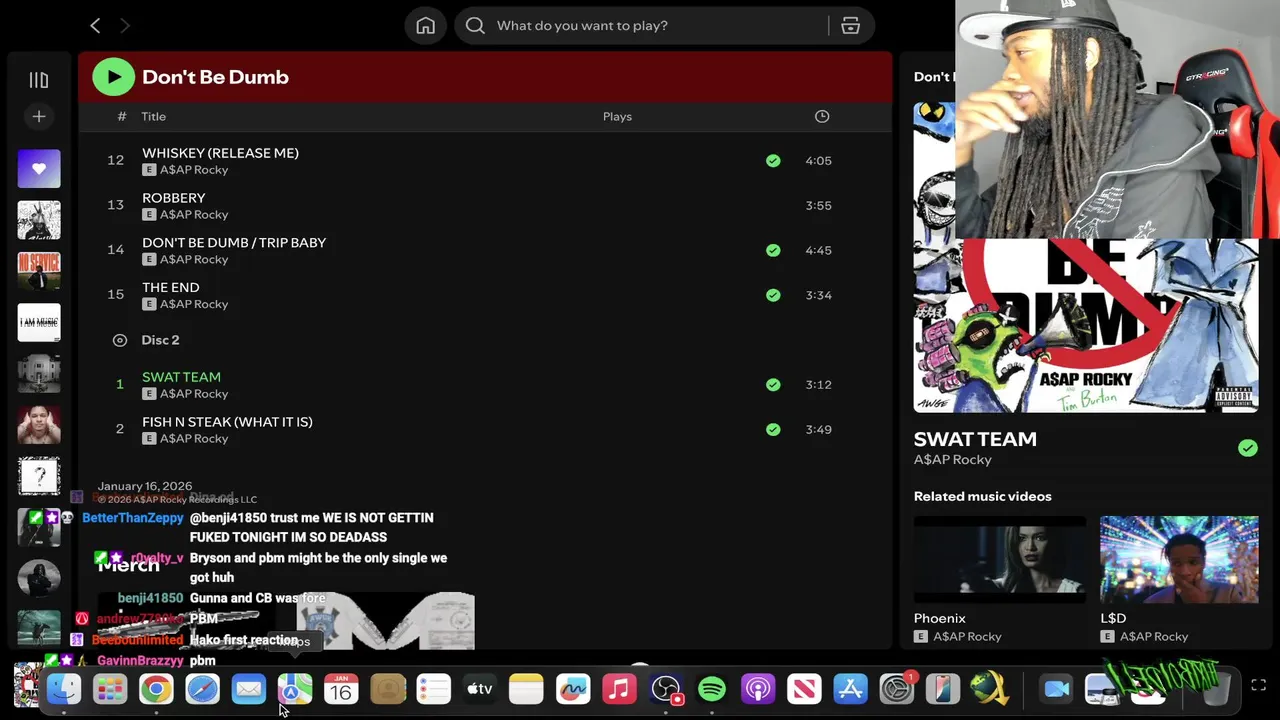Open System Settings in the Dock
This screenshot has width=1280, height=720.
pyautogui.click(x=897, y=689)
